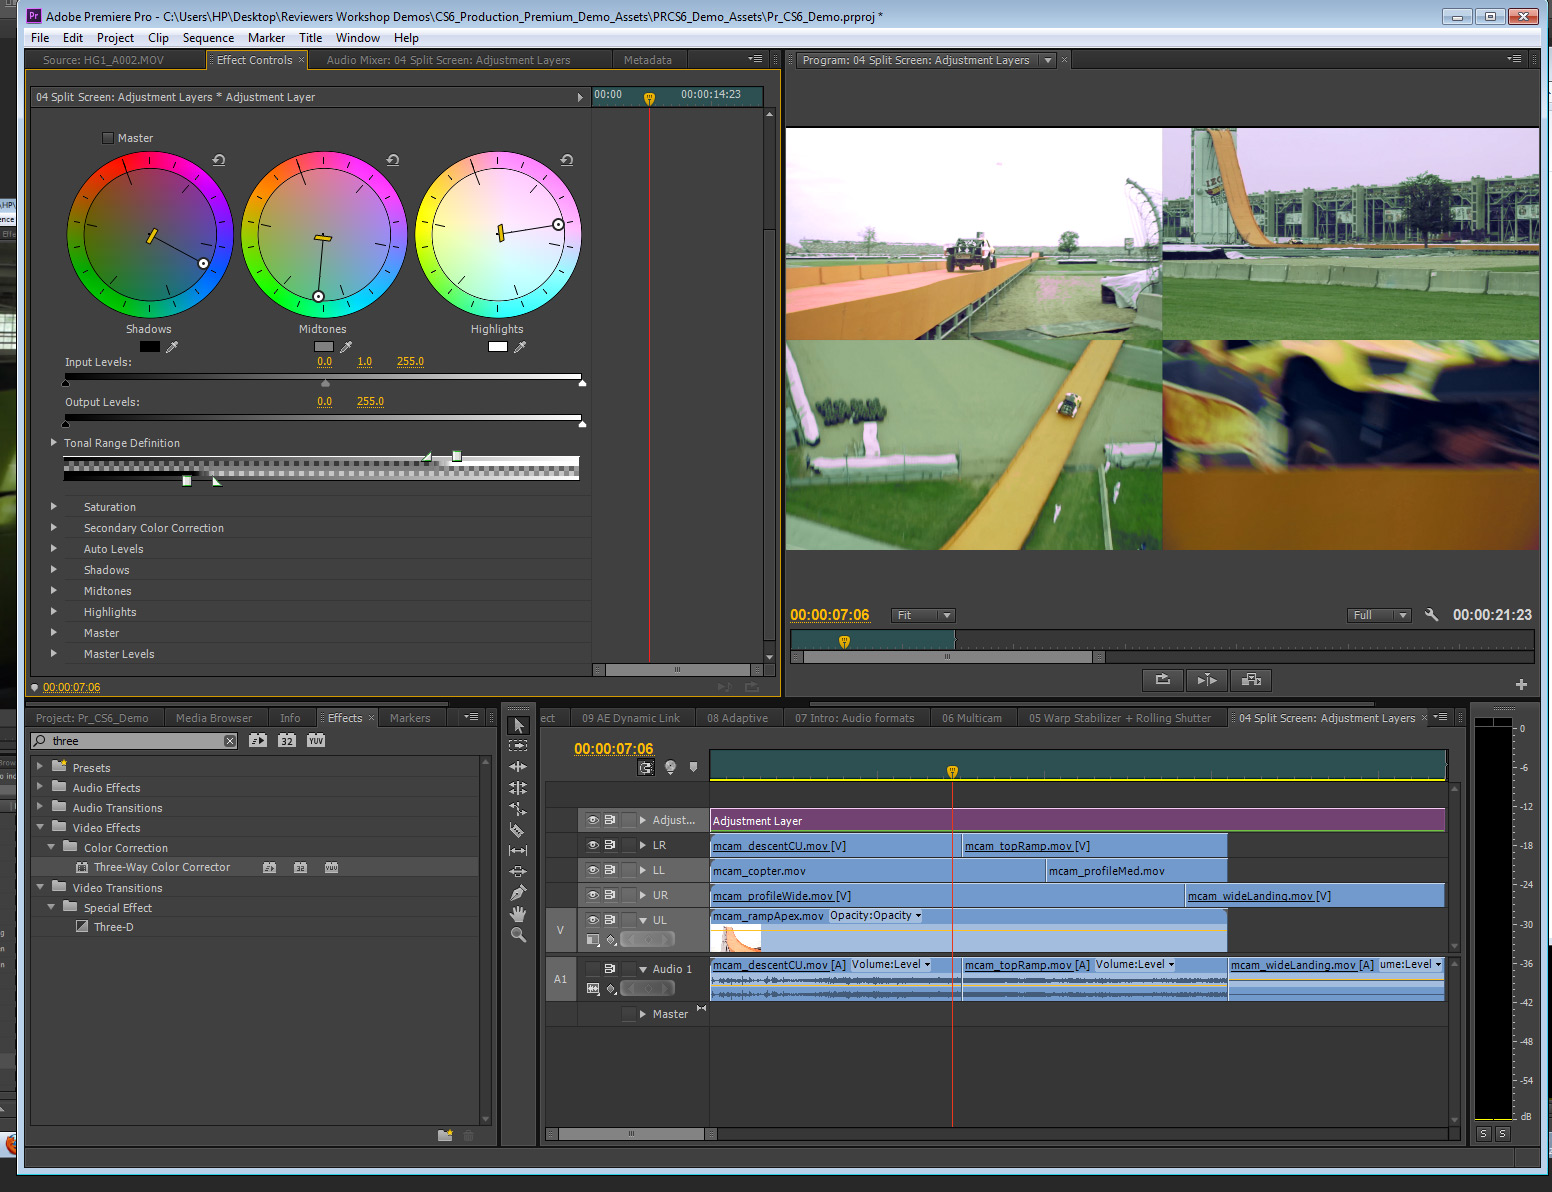Open the Fit zoom level dropdown

coord(923,615)
